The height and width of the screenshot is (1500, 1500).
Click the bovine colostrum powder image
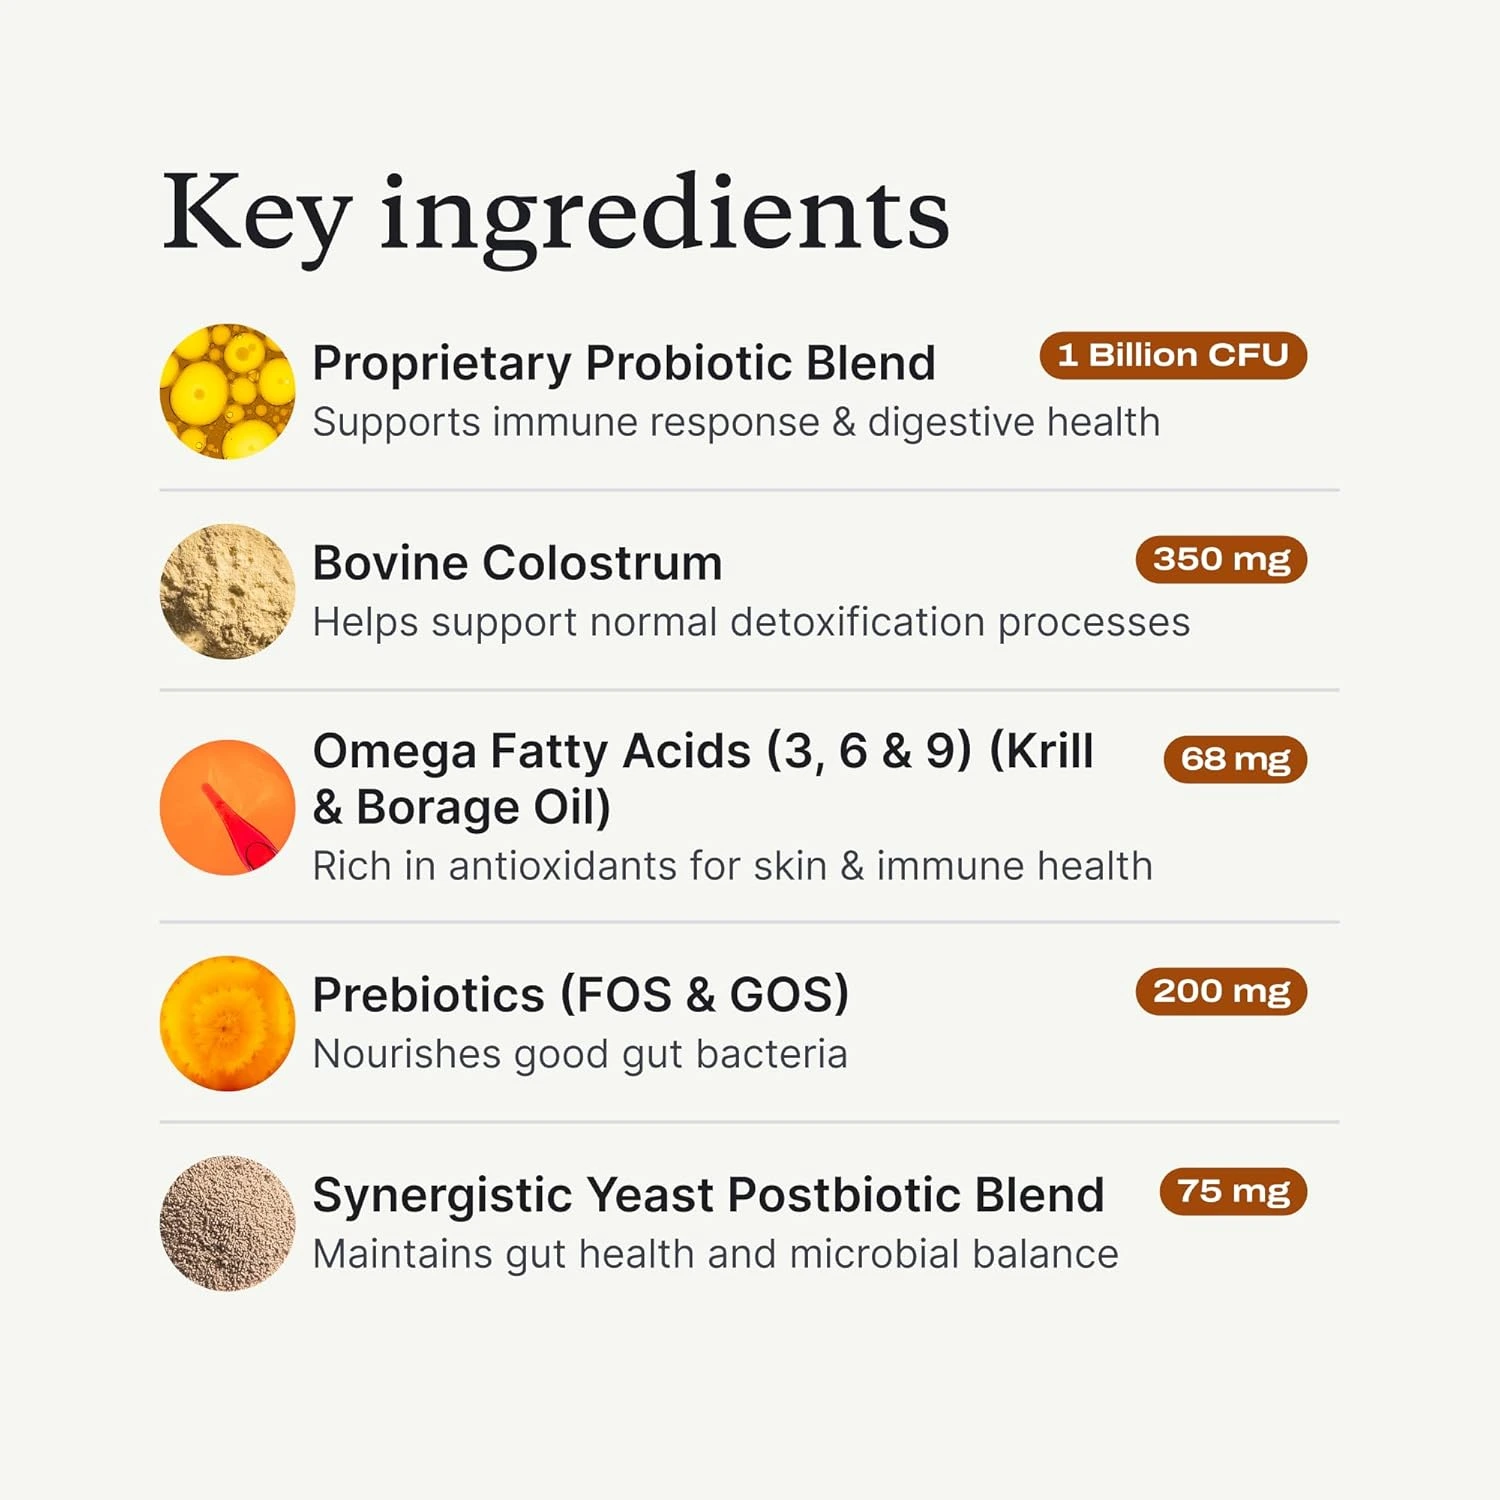point(227,591)
